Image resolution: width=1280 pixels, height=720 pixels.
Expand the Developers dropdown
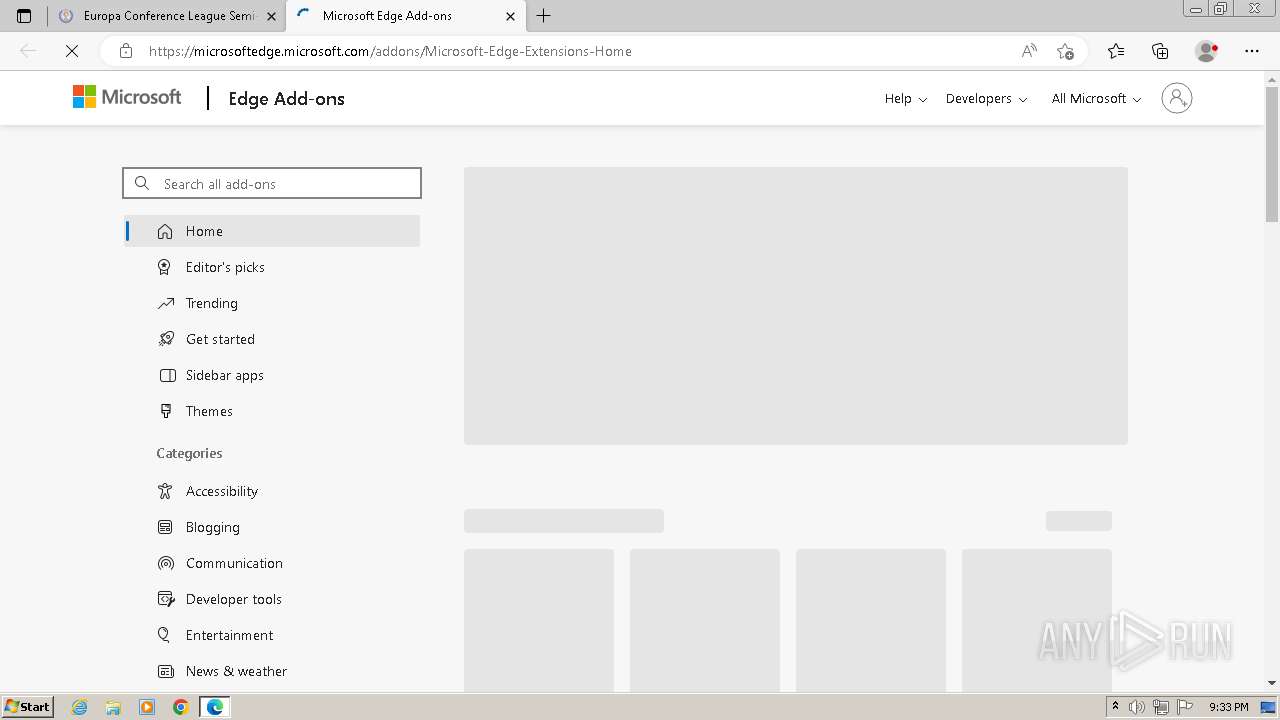[986, 98]
